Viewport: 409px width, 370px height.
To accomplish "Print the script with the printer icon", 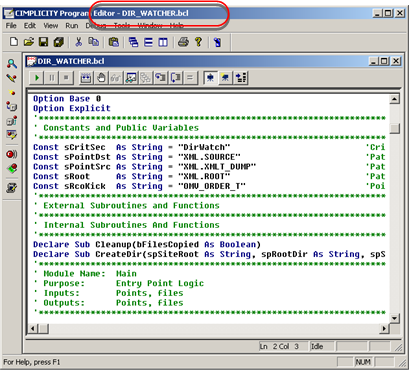I will [183, 42].
